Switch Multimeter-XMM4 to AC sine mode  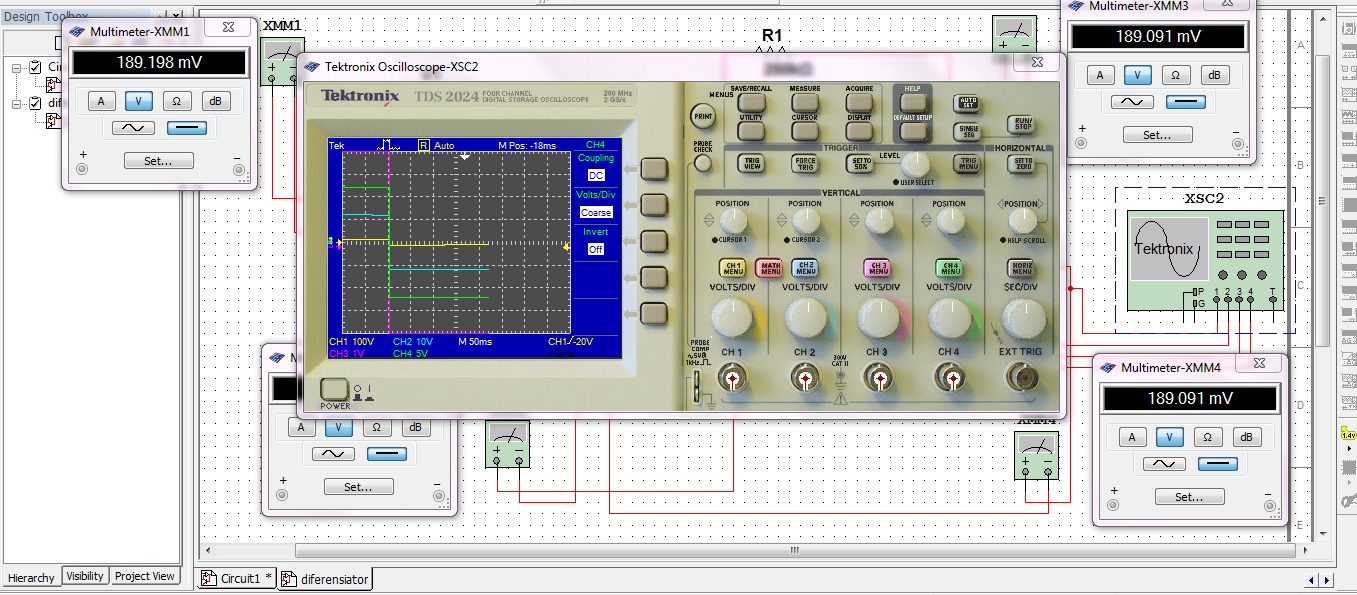click(x=1164, y=464)
